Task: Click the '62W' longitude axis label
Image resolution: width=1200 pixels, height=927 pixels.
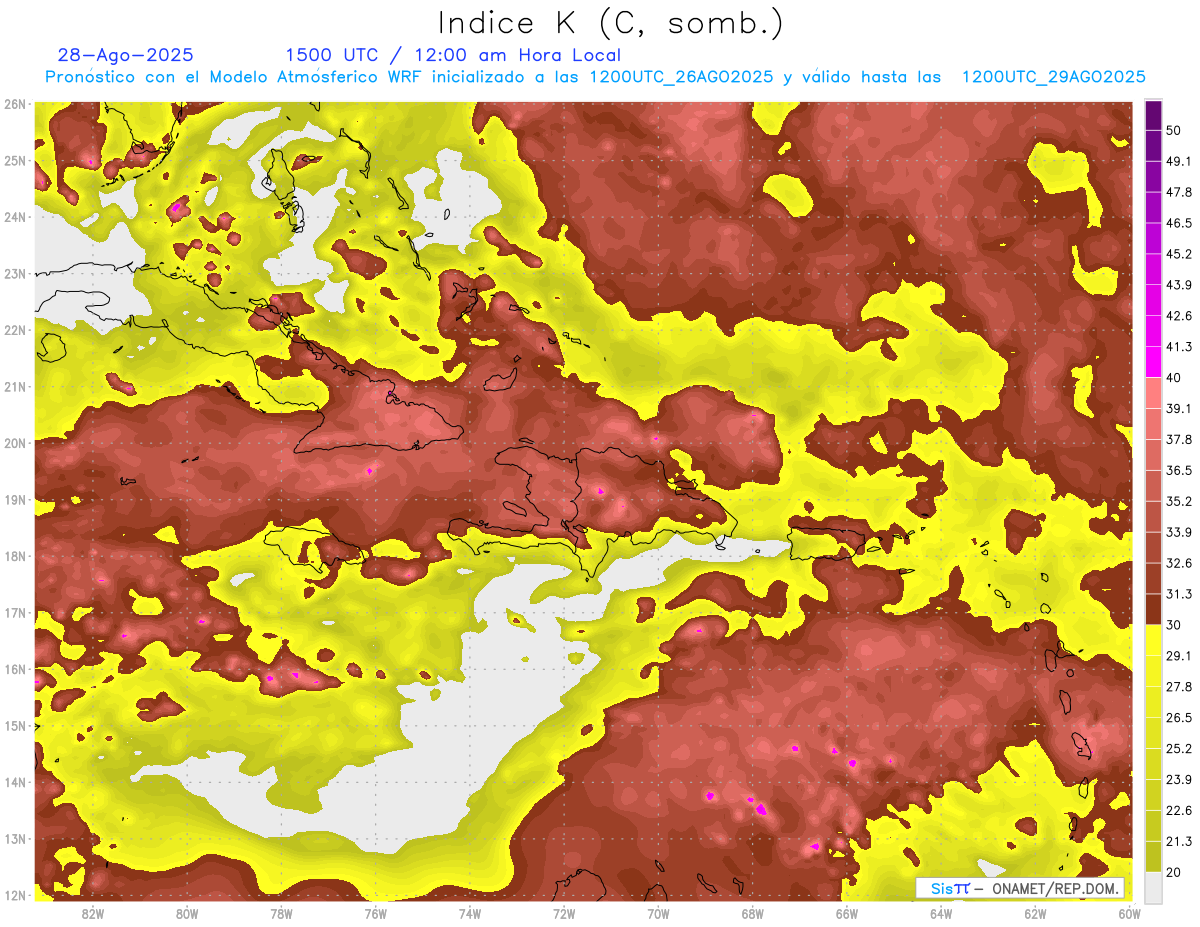Action: [1035, 913]
